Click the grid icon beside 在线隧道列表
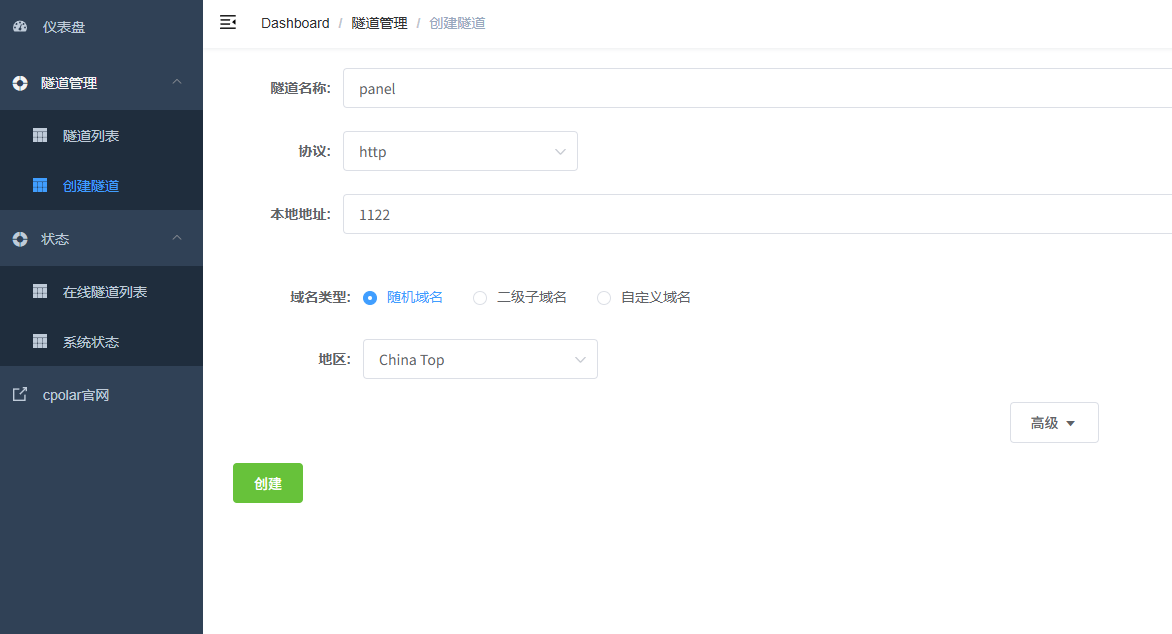The width and height of the screenshot is (1172, 634). click(x=40, y=292)
